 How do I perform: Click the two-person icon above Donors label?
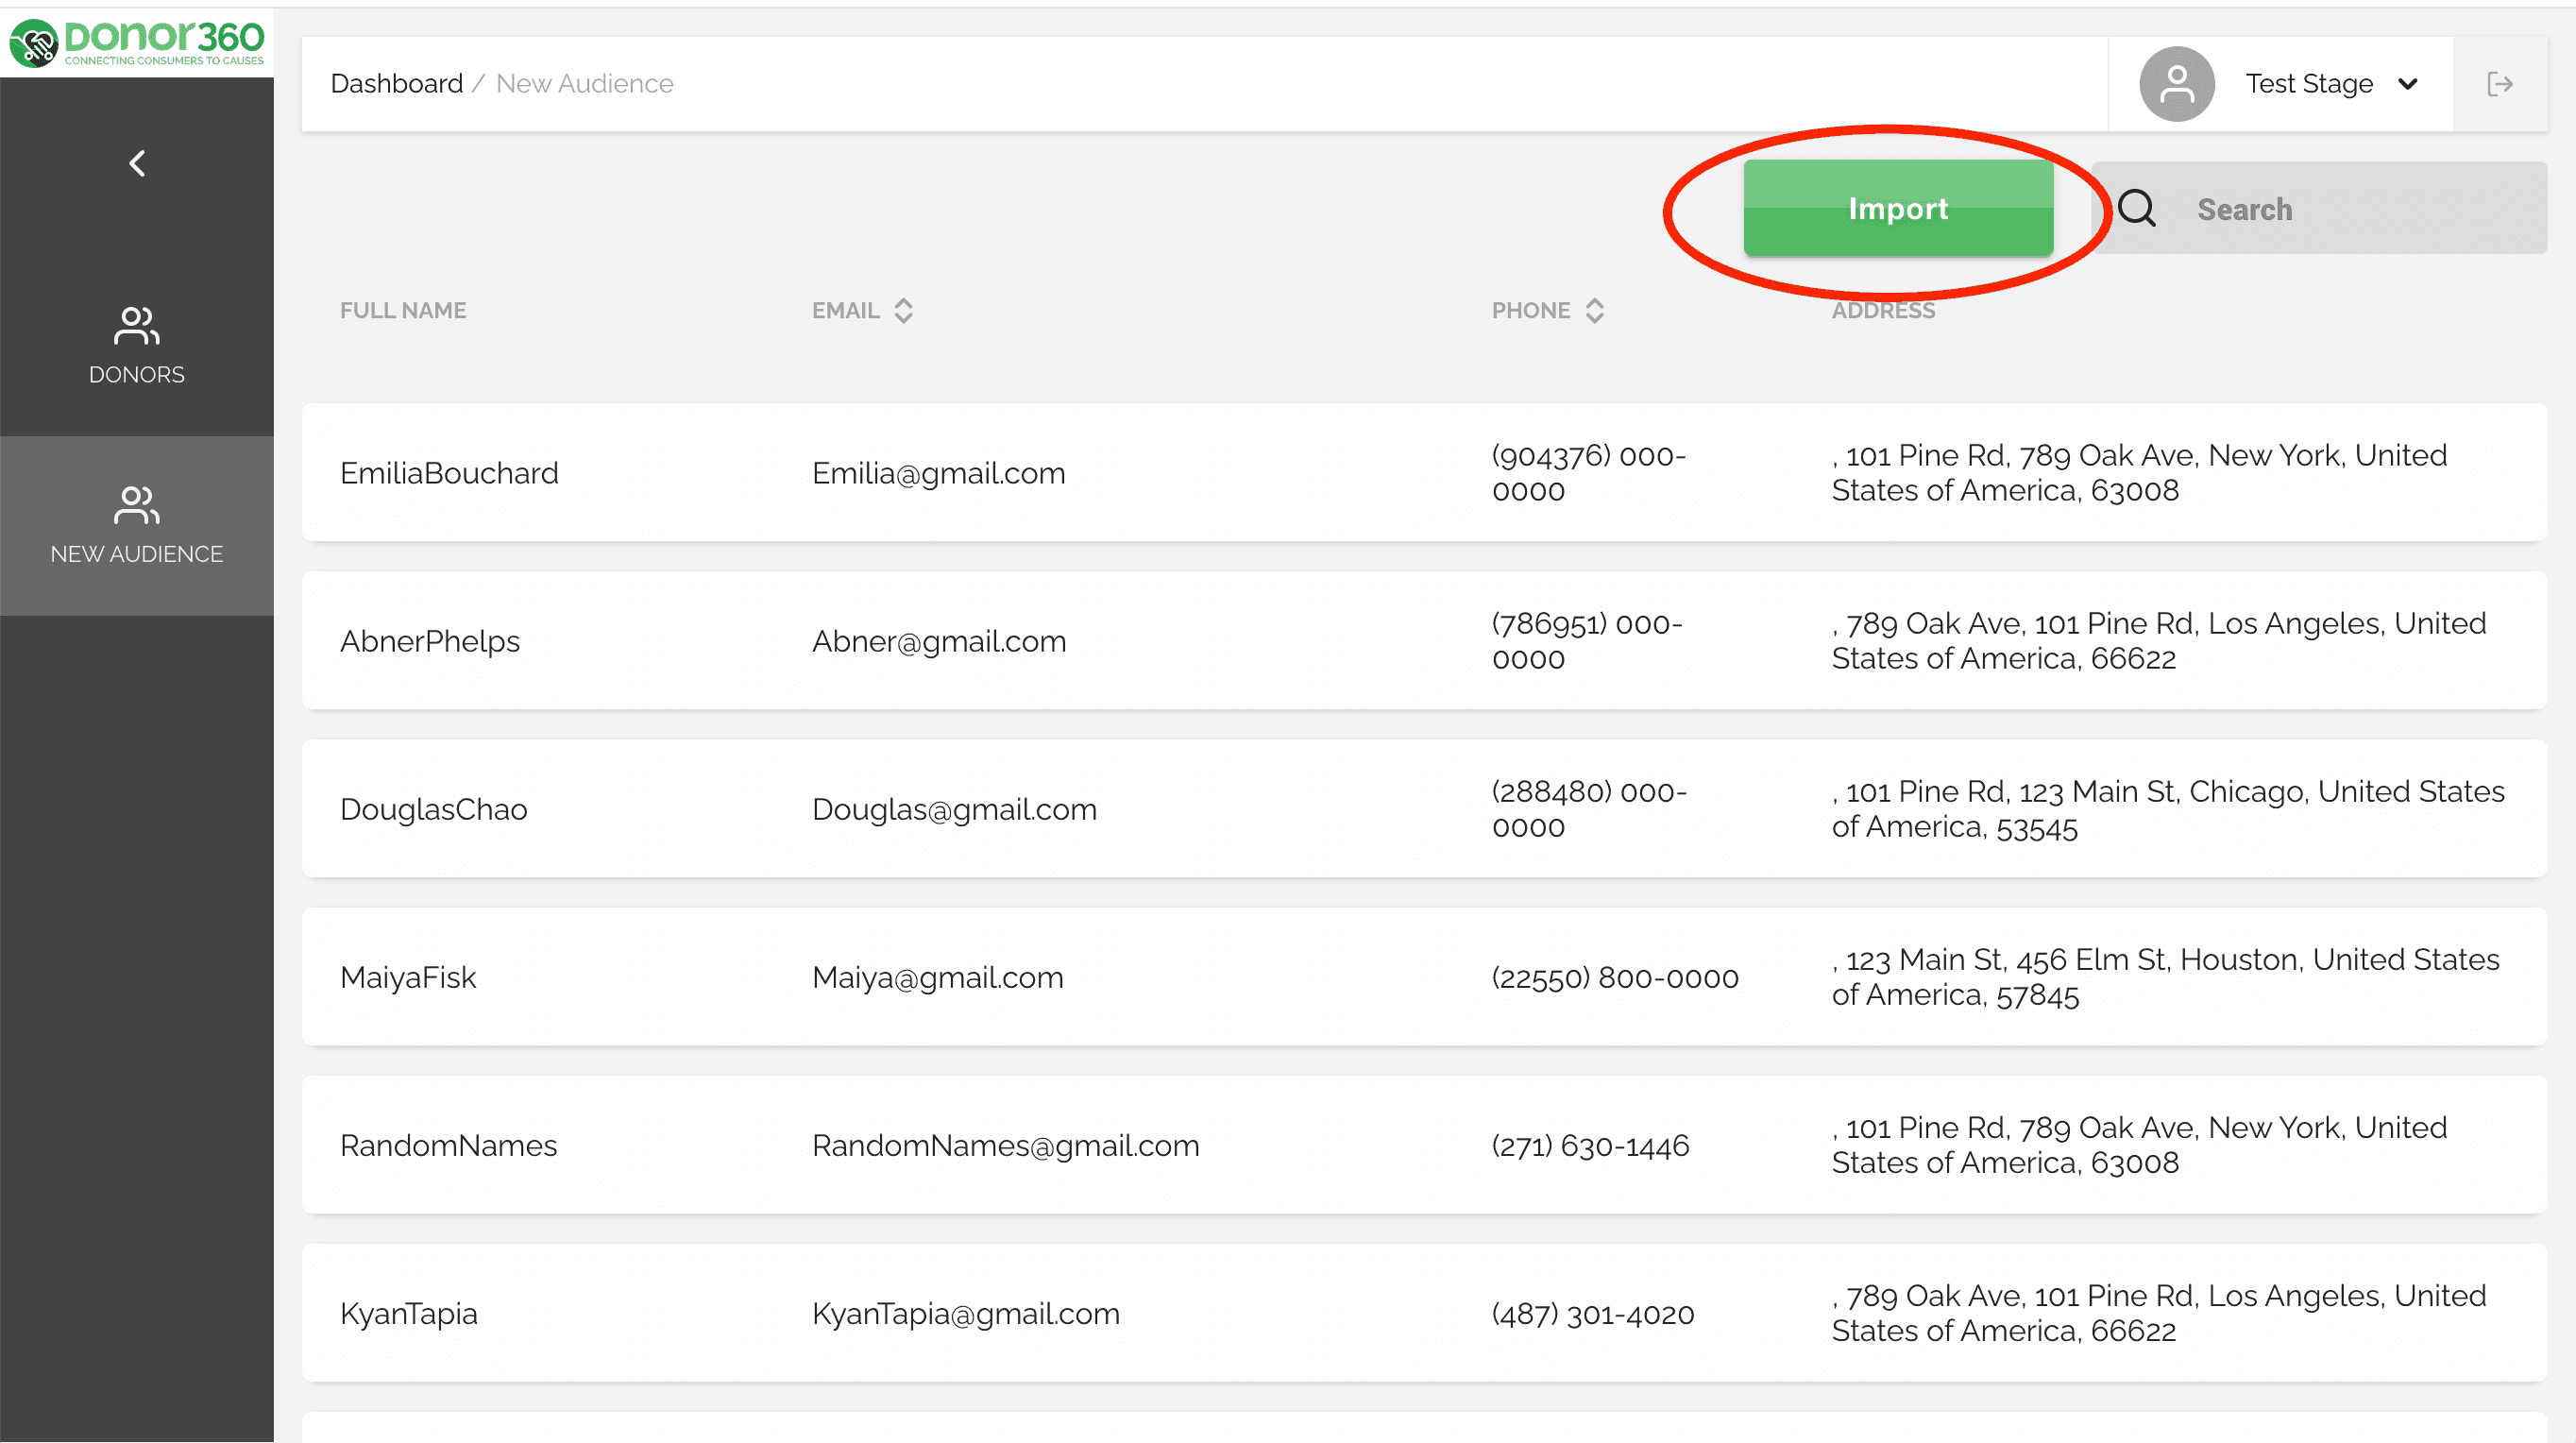point(136,325)
